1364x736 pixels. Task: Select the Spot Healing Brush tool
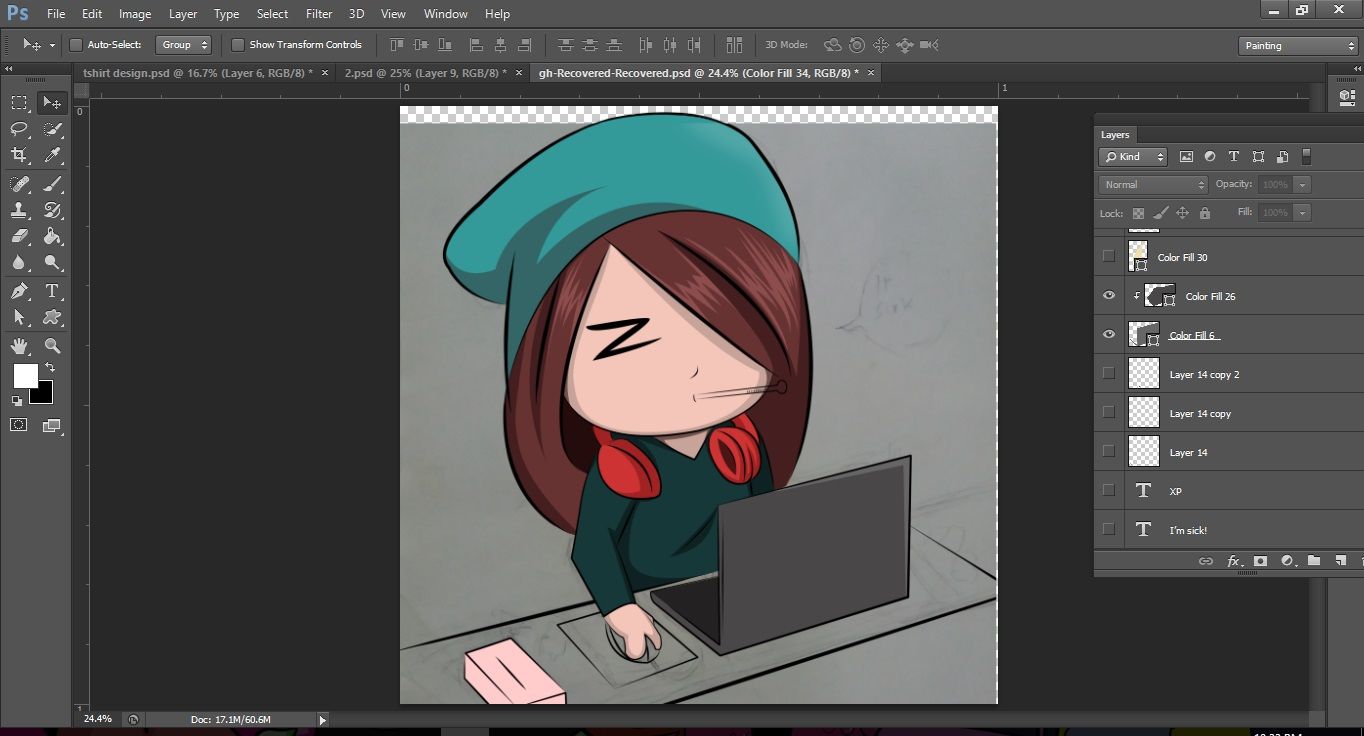[x=19, y=184]
